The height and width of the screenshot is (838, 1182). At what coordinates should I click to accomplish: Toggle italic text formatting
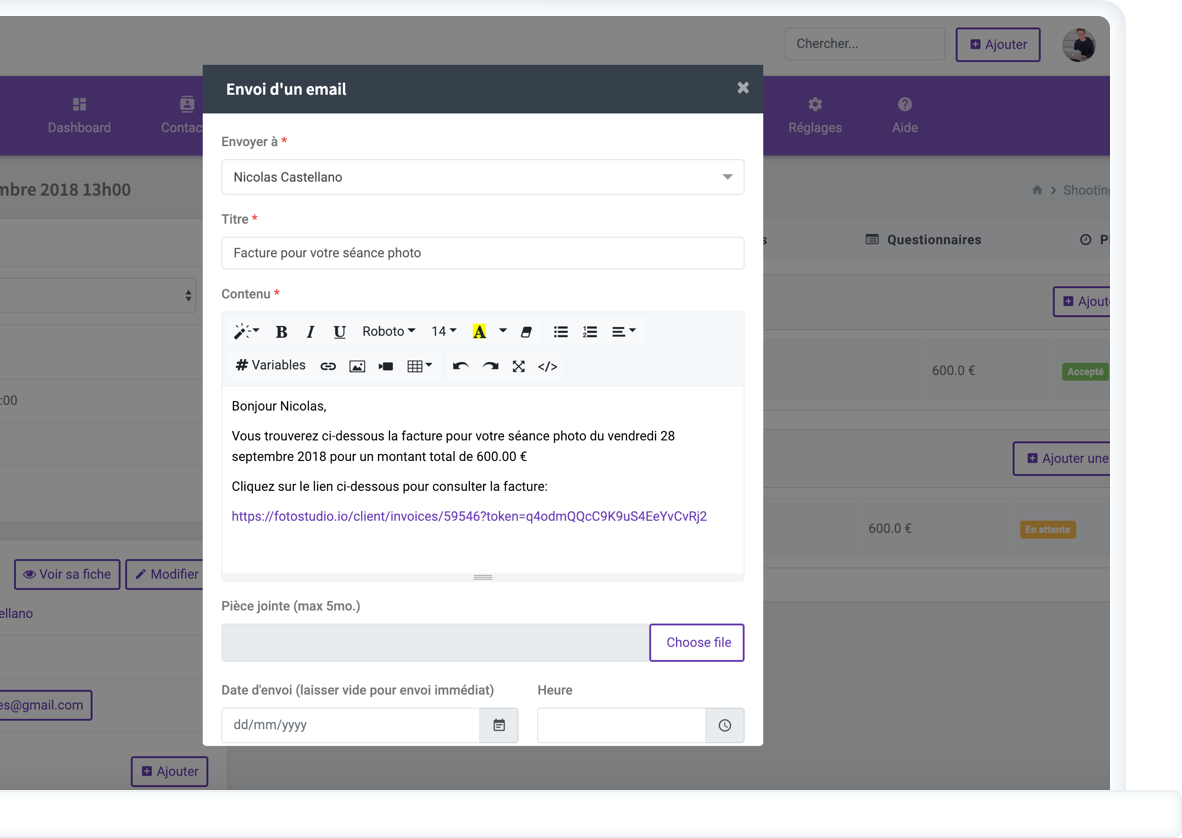(310, 332)
